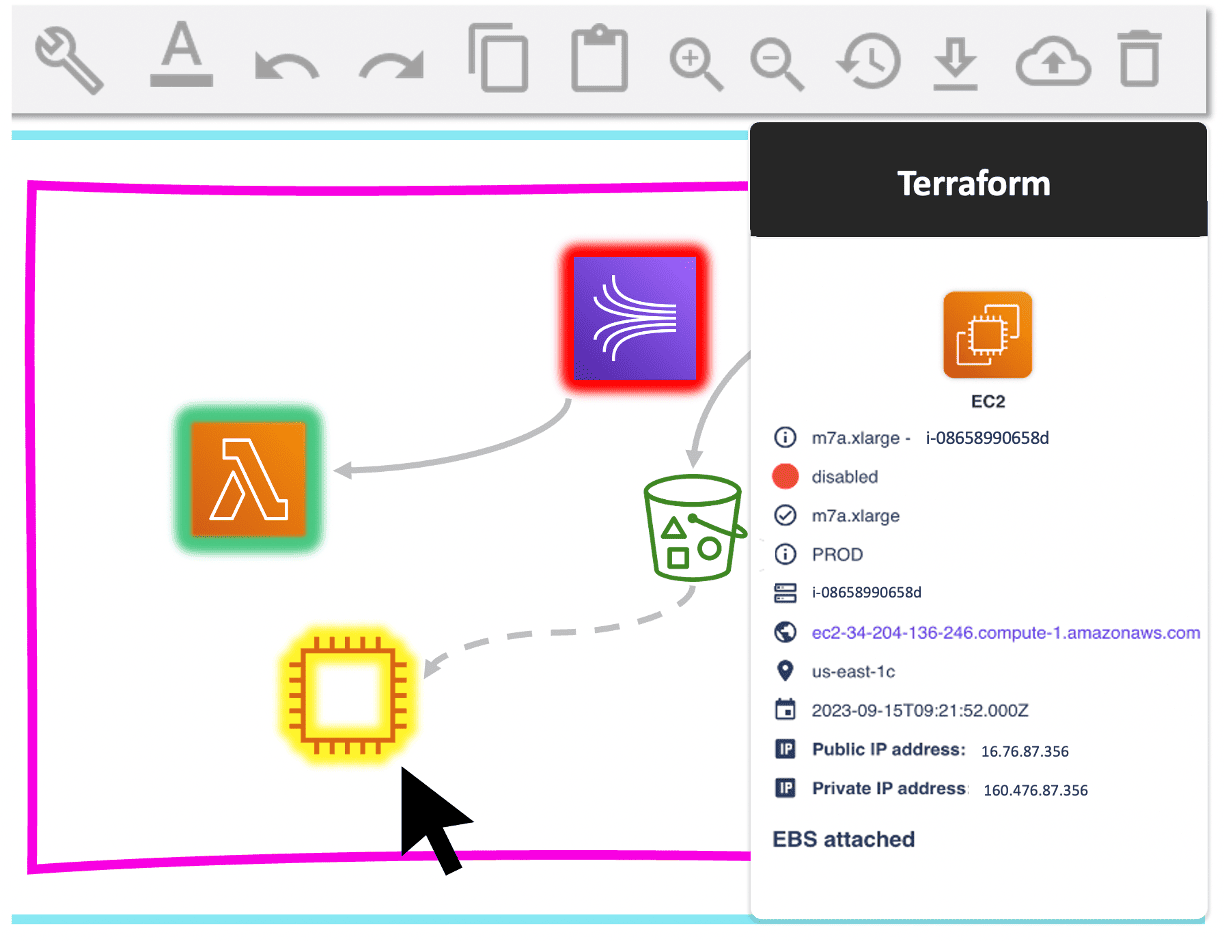Open the wrench settings tool
Image resolution: width=1224 pixels, height=942 pixels.
(70, 60)
